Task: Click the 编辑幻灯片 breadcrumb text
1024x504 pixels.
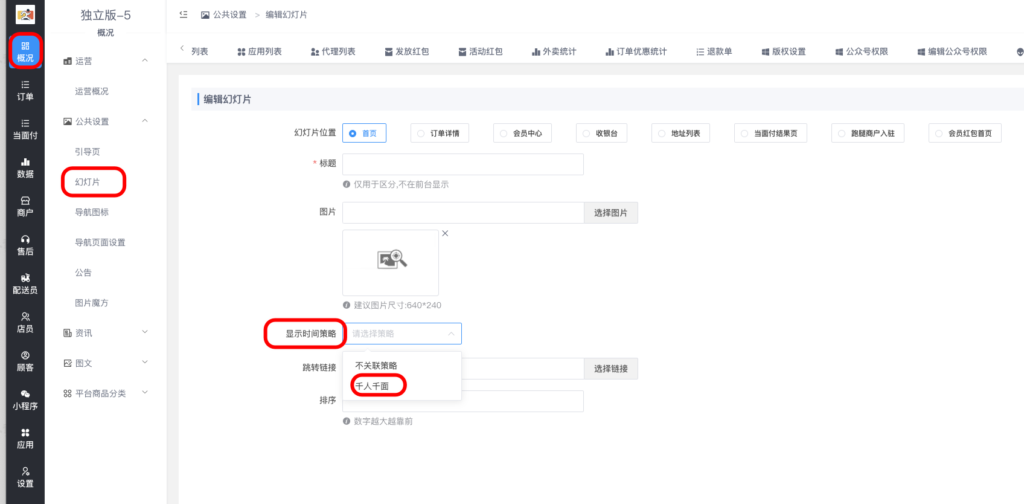Action: click(x=286, y=14)
